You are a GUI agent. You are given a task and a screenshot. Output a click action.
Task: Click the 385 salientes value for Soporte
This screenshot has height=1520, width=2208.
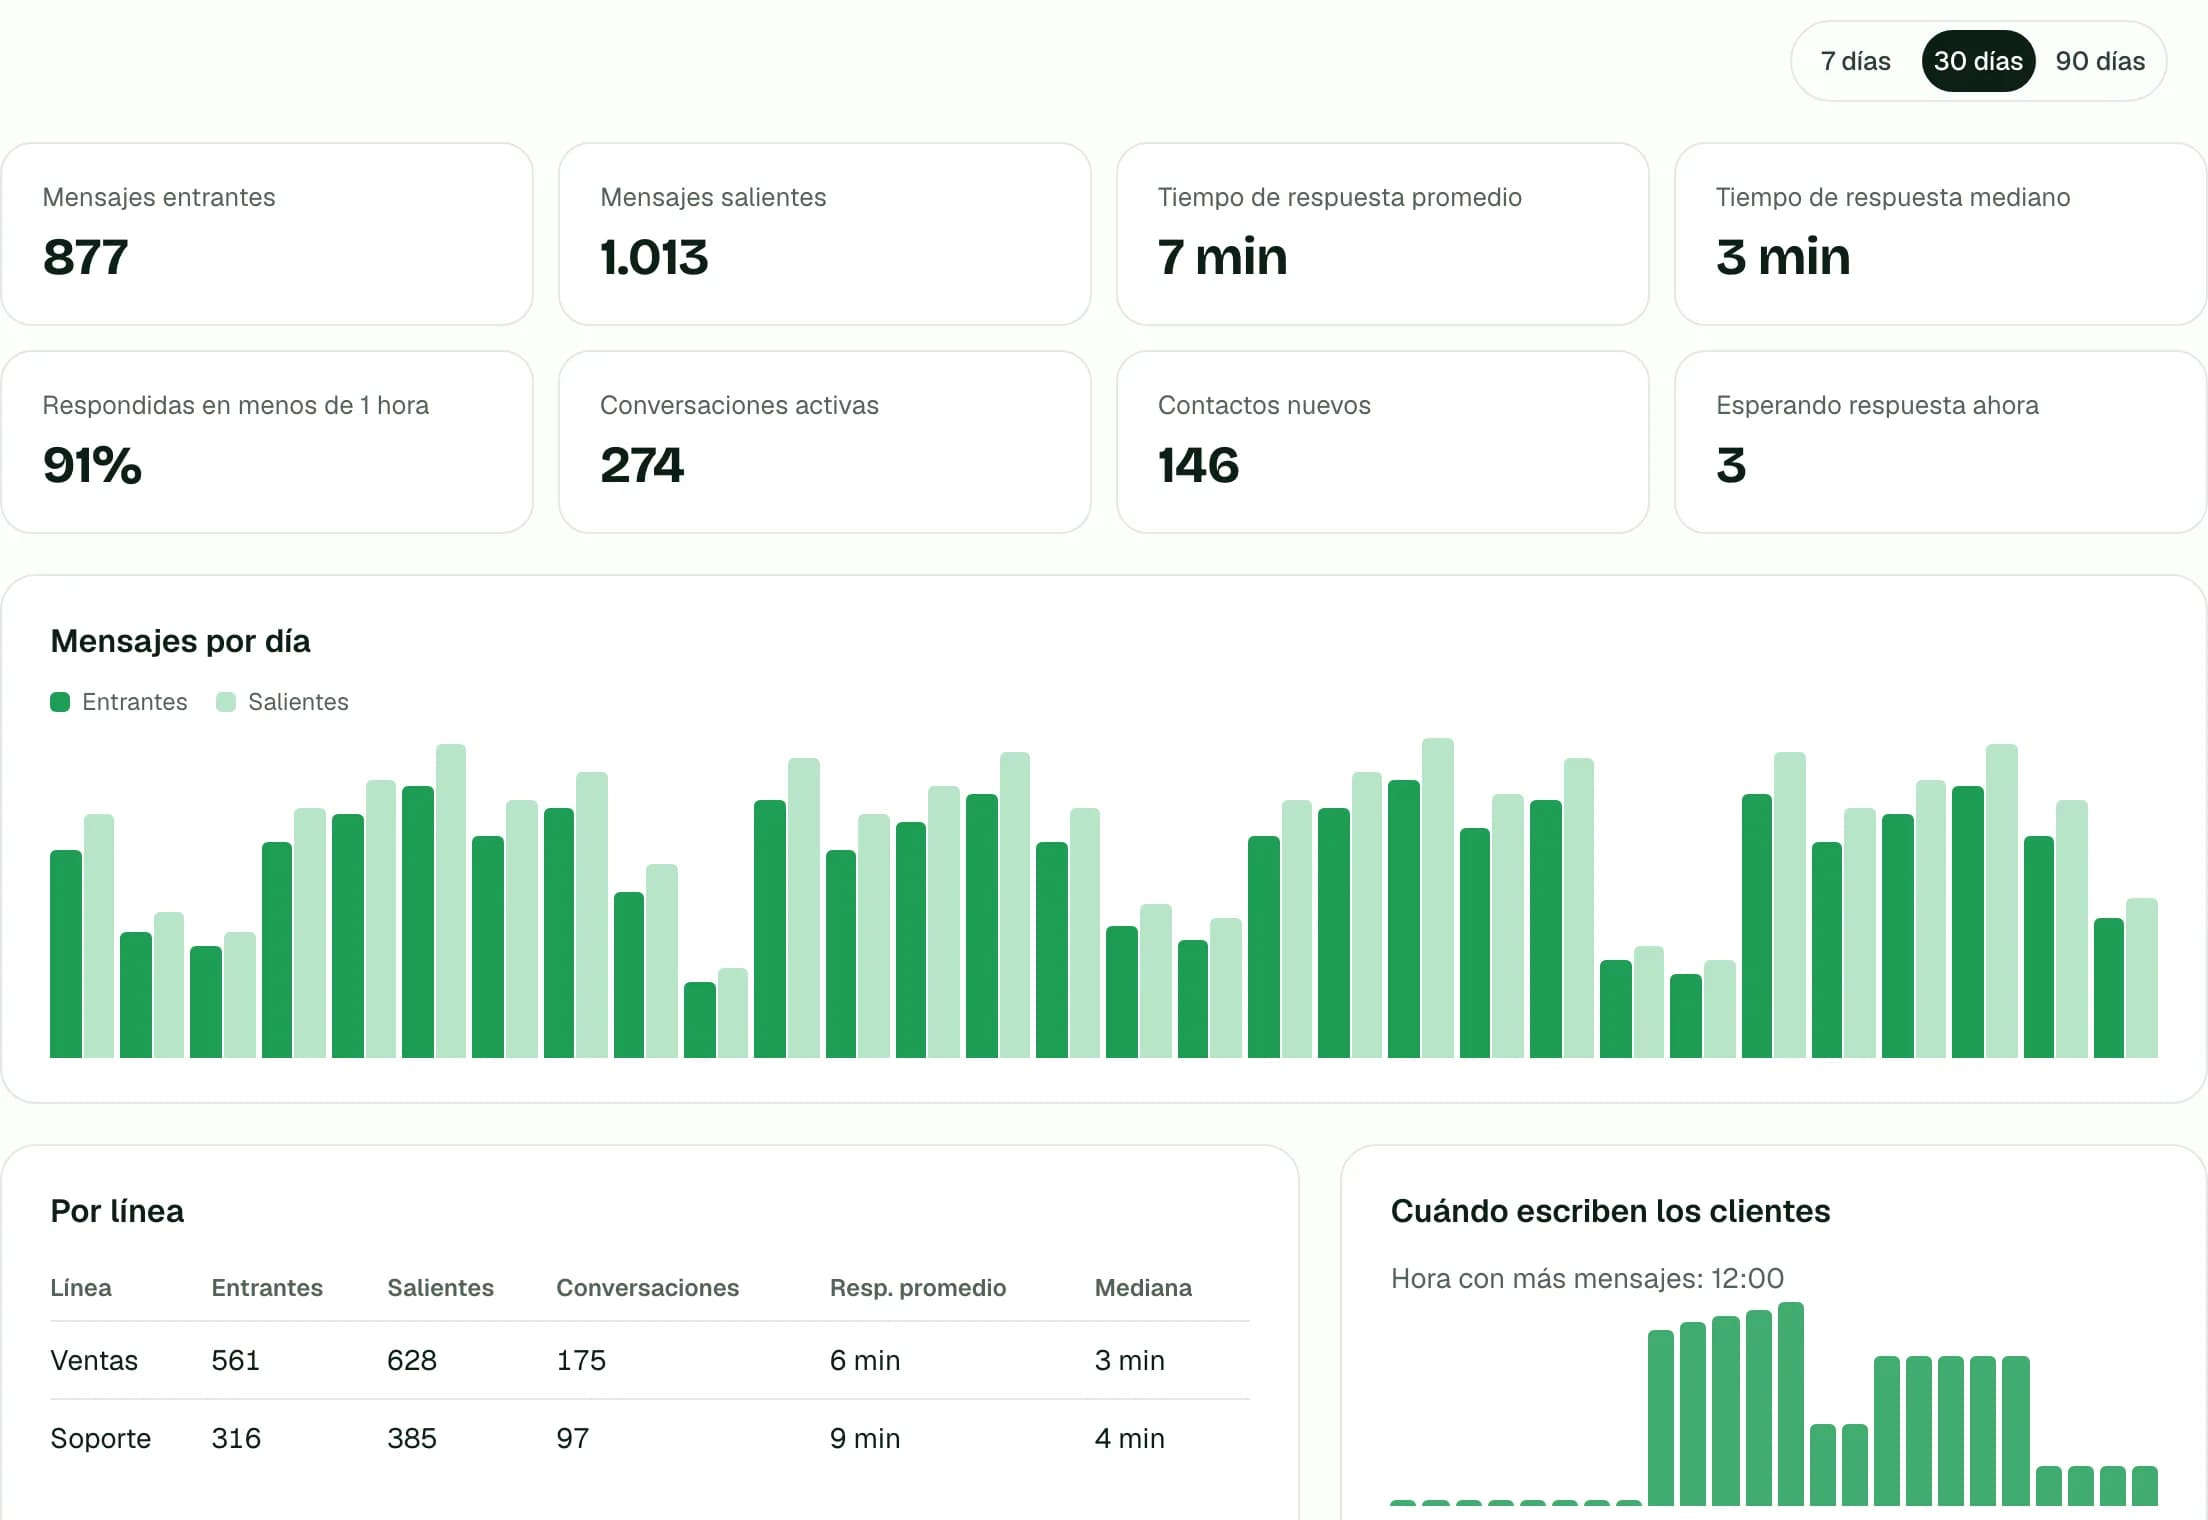click(x=412, y=1438)
